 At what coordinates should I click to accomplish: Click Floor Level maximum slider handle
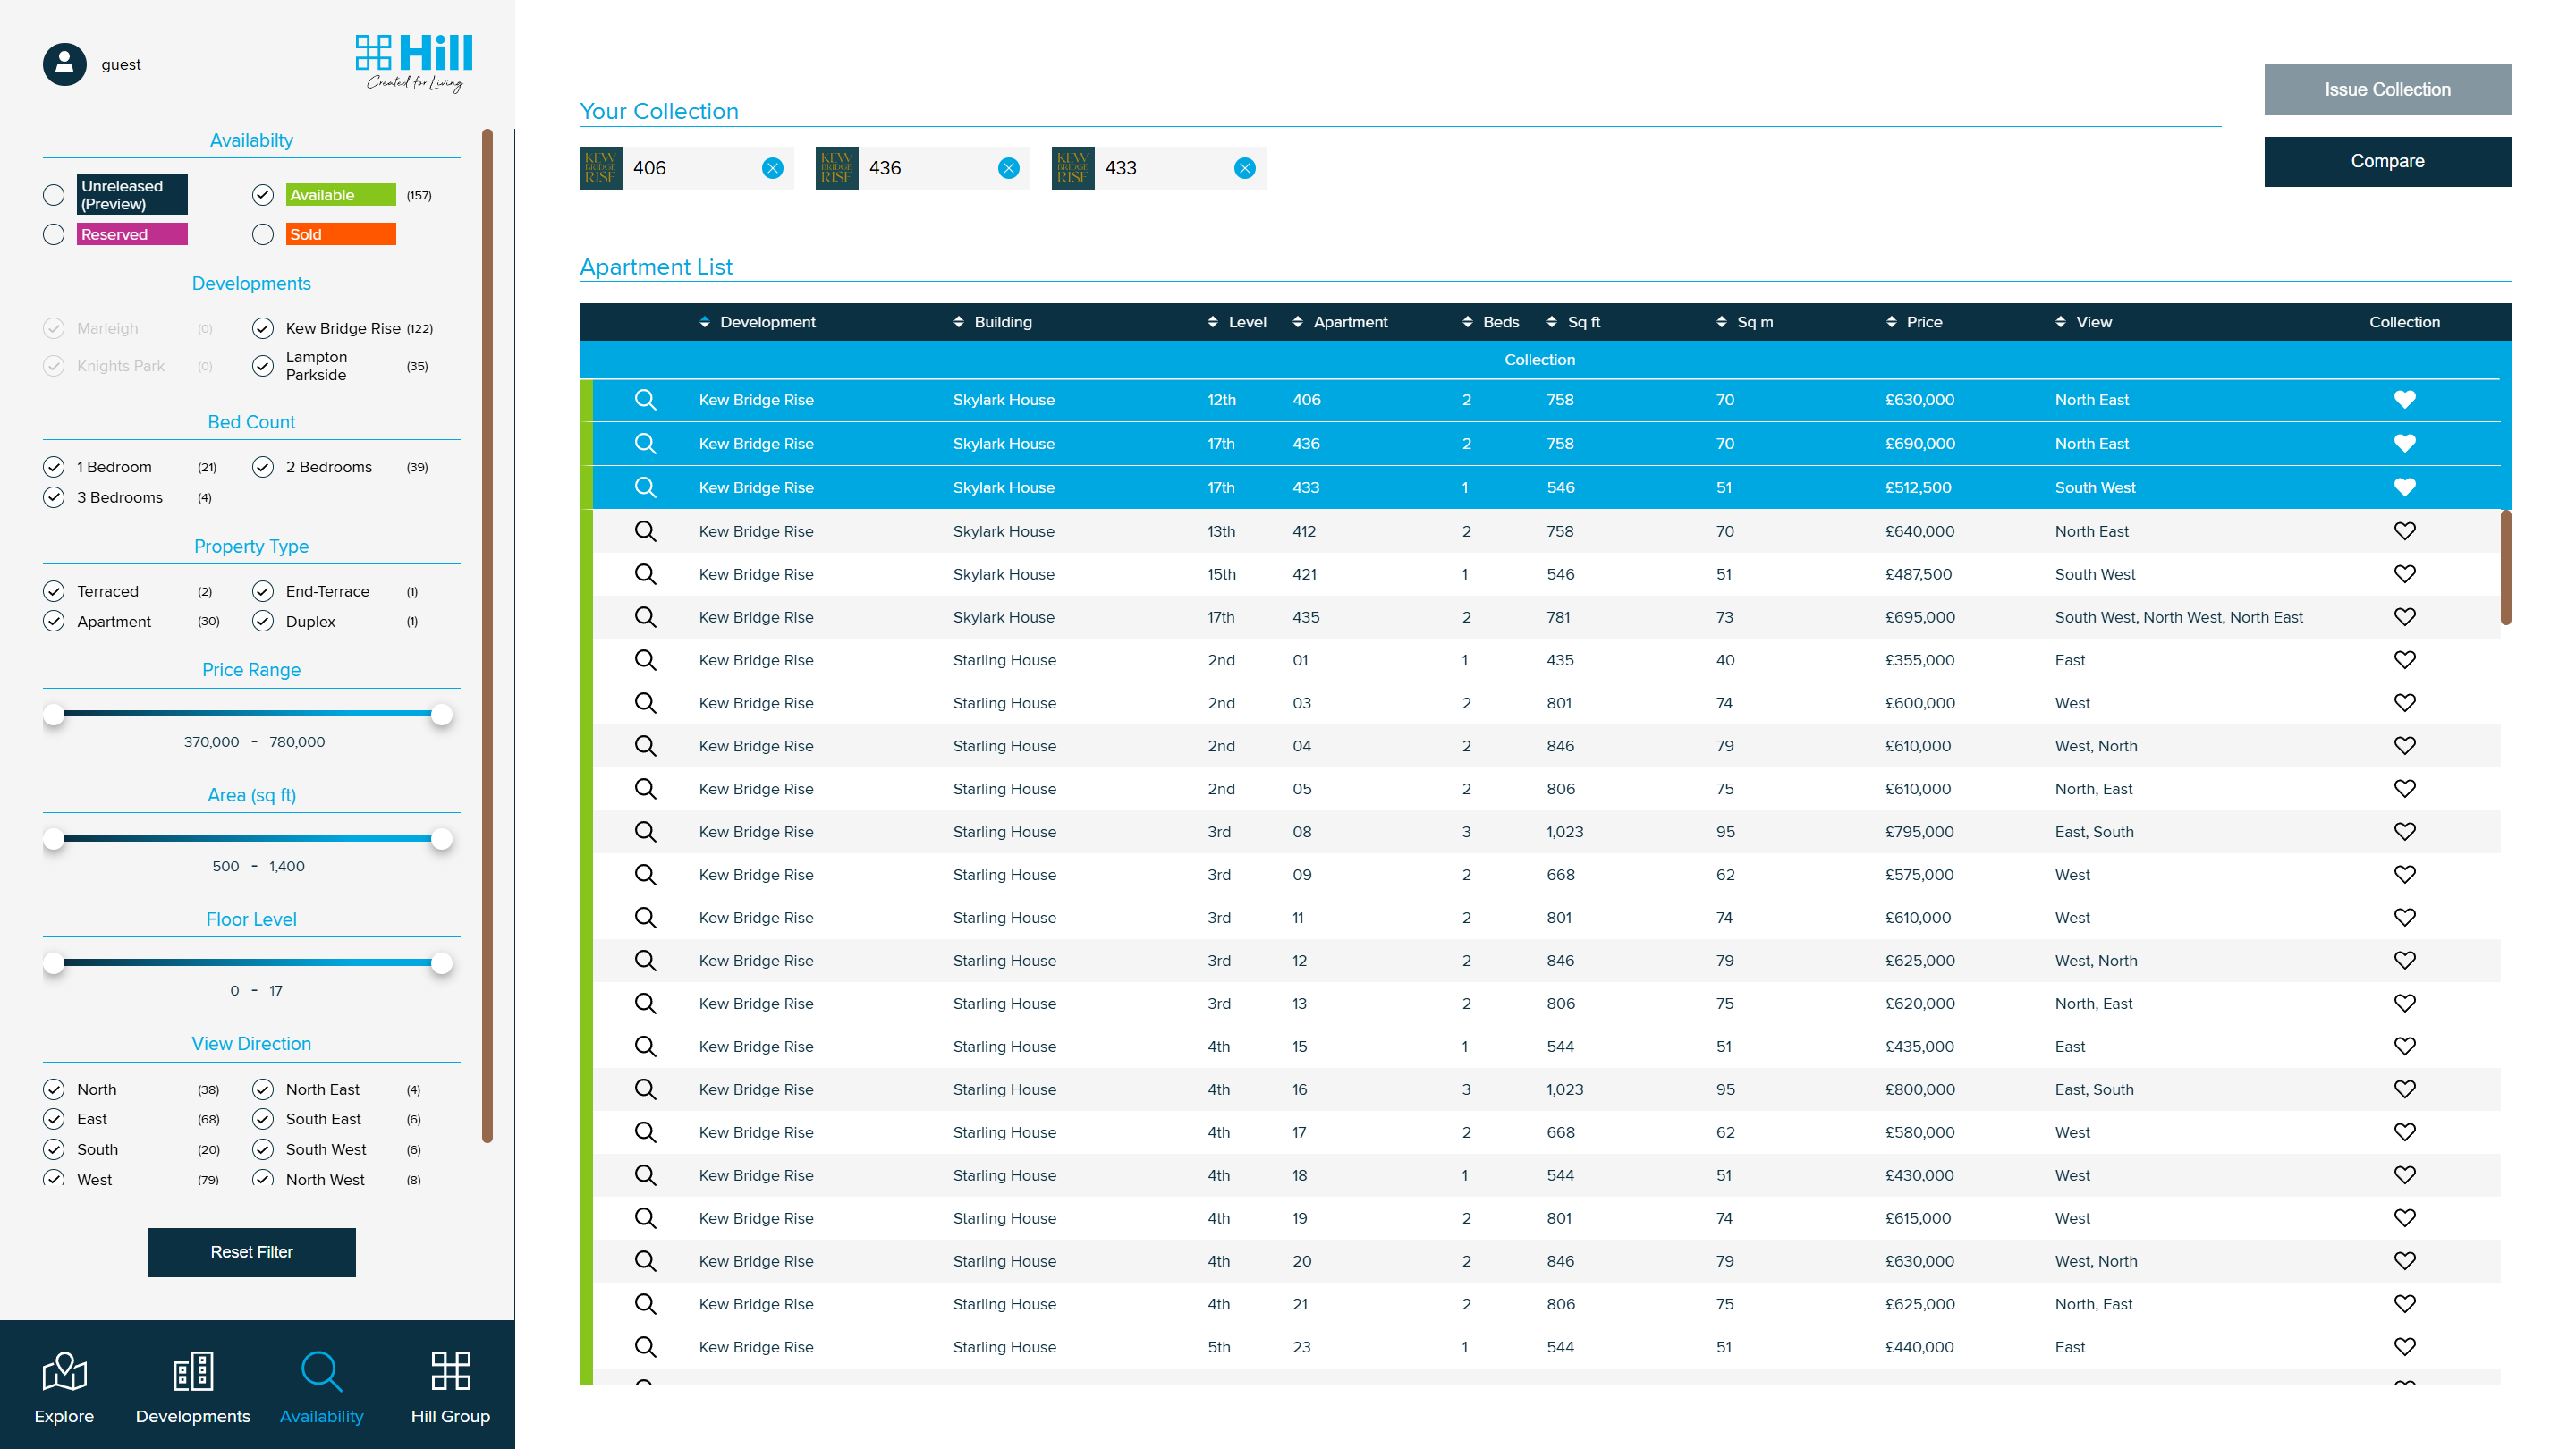tap(441, 963)
